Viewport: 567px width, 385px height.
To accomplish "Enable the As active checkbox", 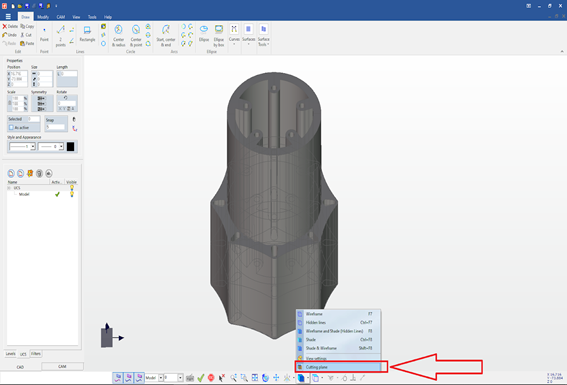I will point(11,128).
